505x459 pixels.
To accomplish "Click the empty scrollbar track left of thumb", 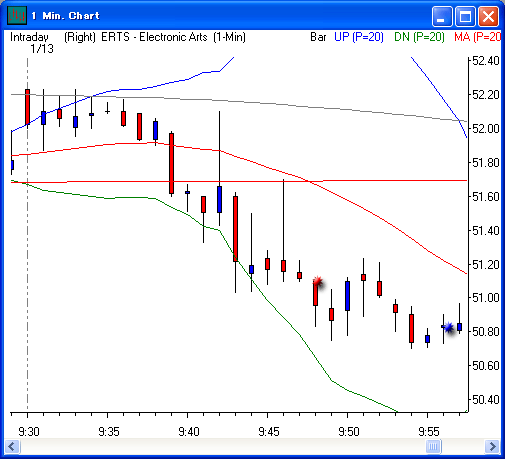I will (x=223, y=446).
